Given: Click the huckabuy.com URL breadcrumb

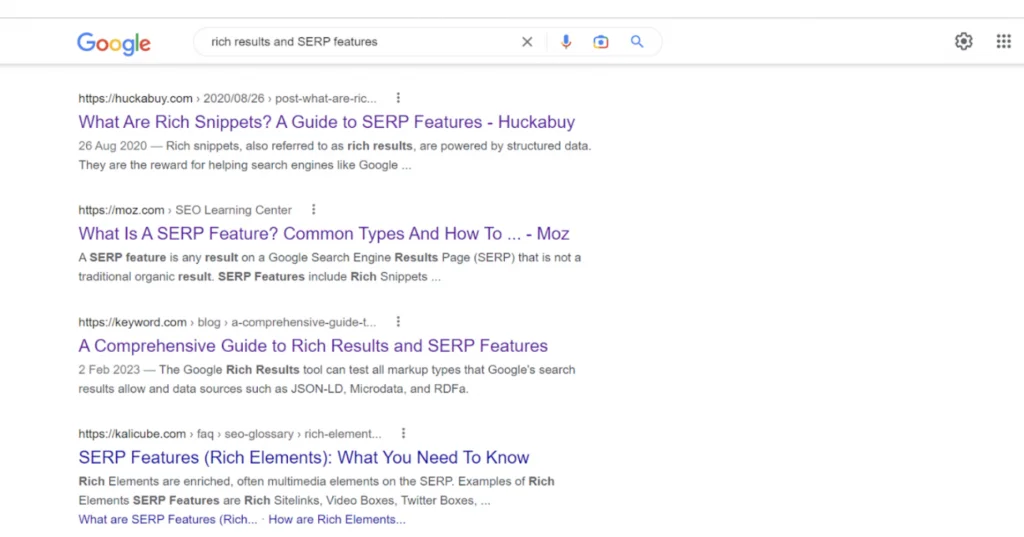Looking at the screenshot, I should pos(227,99).
